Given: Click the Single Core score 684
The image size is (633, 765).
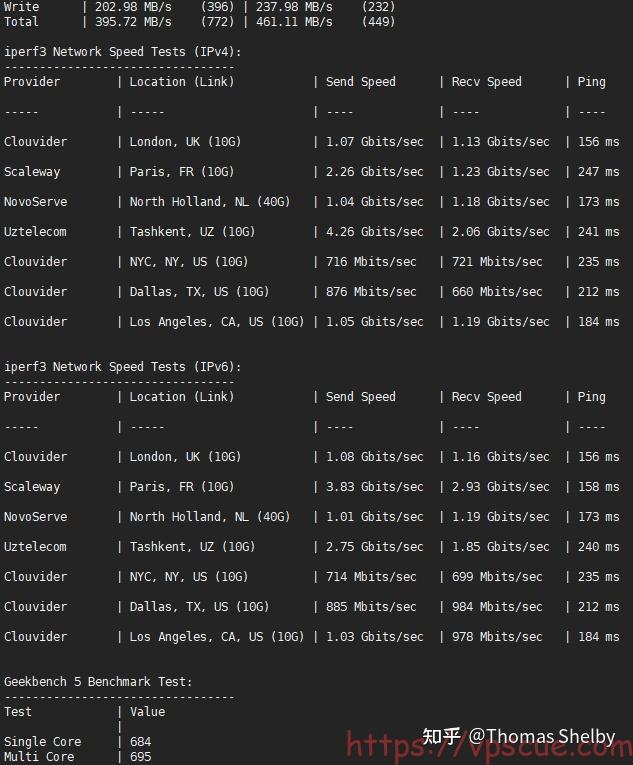Looking at the screenshot, I should coord(140,742).
